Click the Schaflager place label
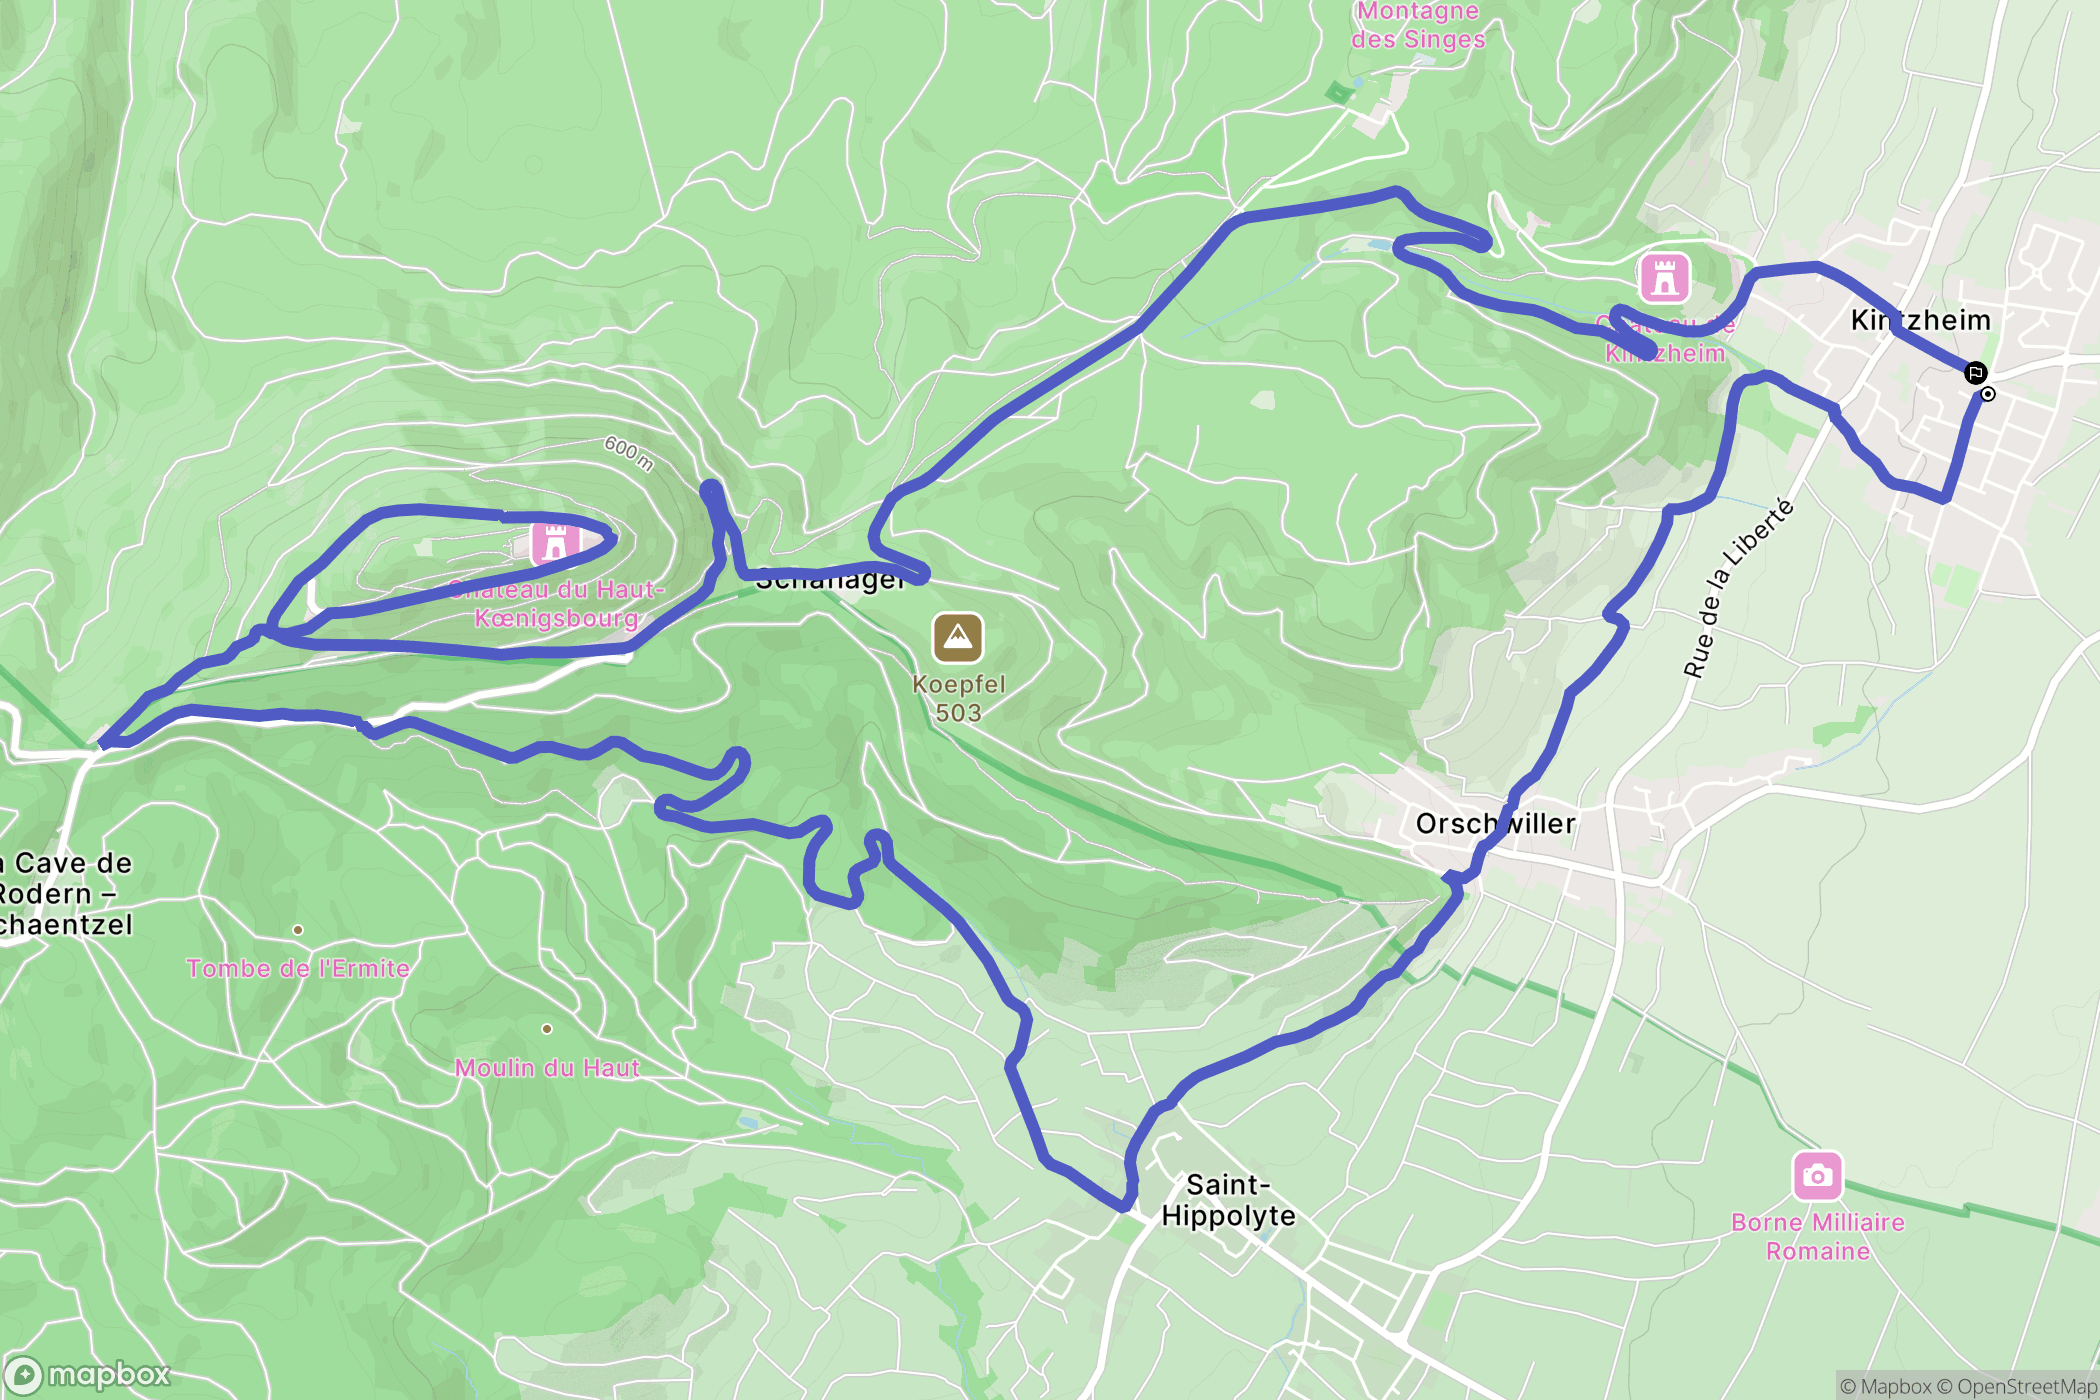Viewport: 2100px width, 1400px height. point(830,580)
